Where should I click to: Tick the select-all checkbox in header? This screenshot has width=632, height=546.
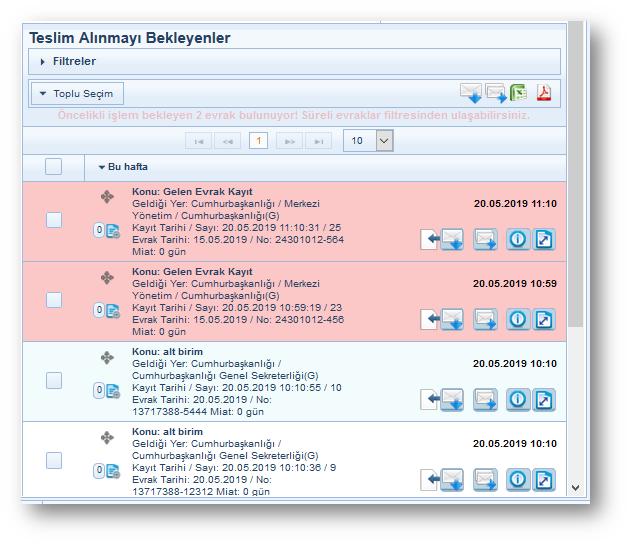point(54,167)
